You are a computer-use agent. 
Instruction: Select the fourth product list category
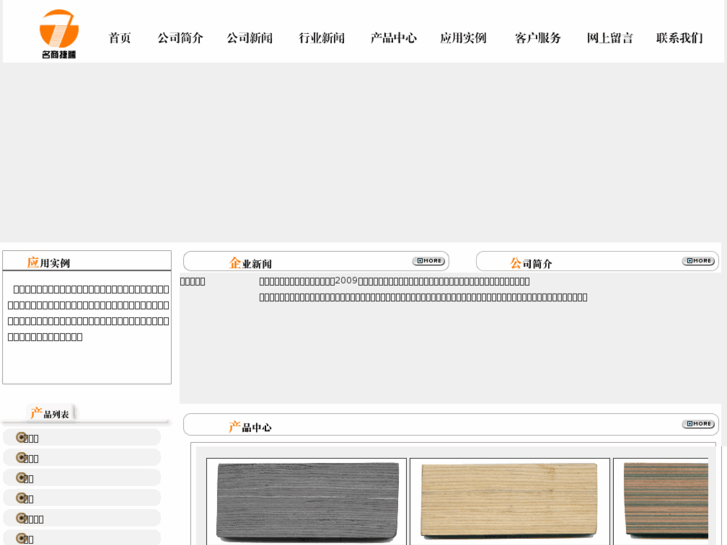click(x=82, y=498)
